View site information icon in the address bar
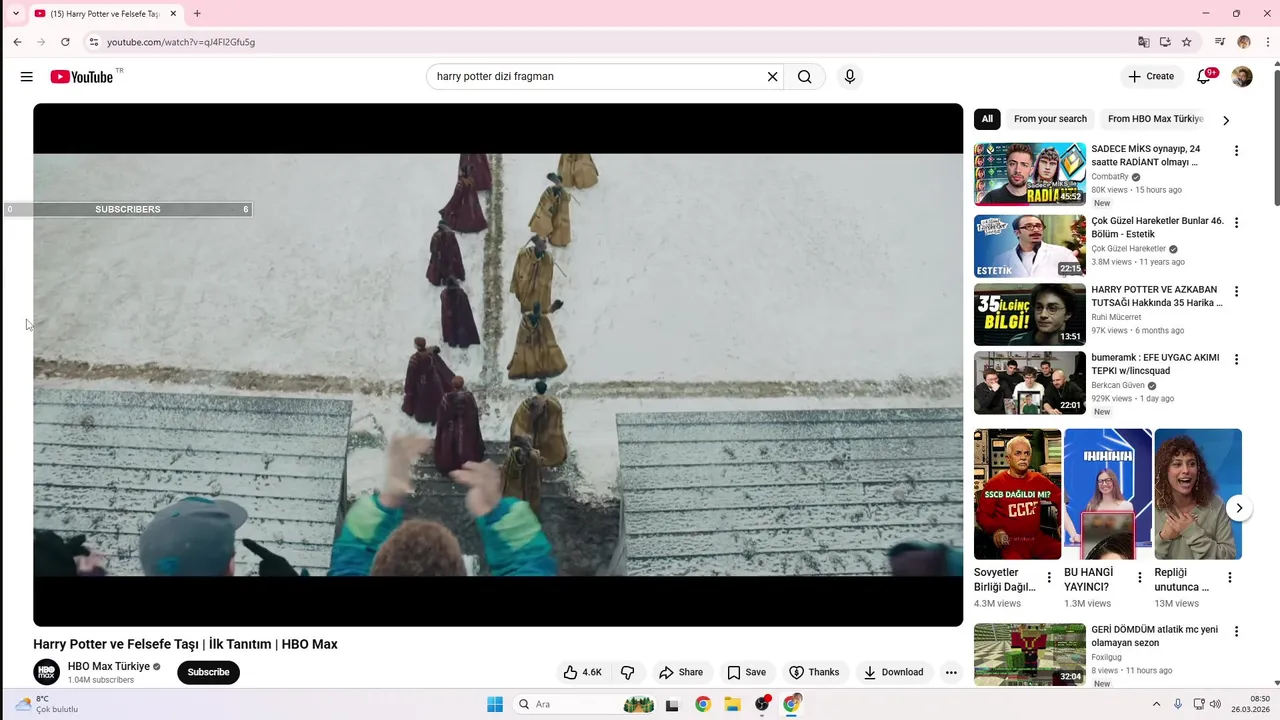The image size is (1280, 720). pyautogui.click(x=93, y=42)
